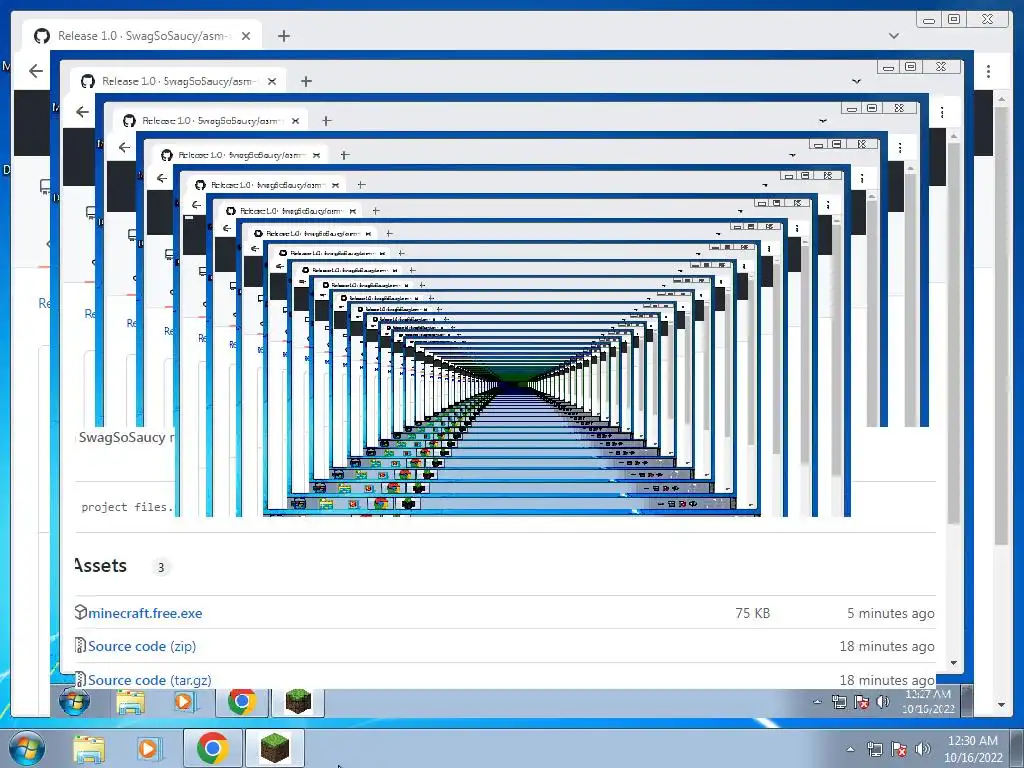Close the tab in the third nested window
The width and height of the screenshot is (1024, 768).
click(x=295, y=121)
